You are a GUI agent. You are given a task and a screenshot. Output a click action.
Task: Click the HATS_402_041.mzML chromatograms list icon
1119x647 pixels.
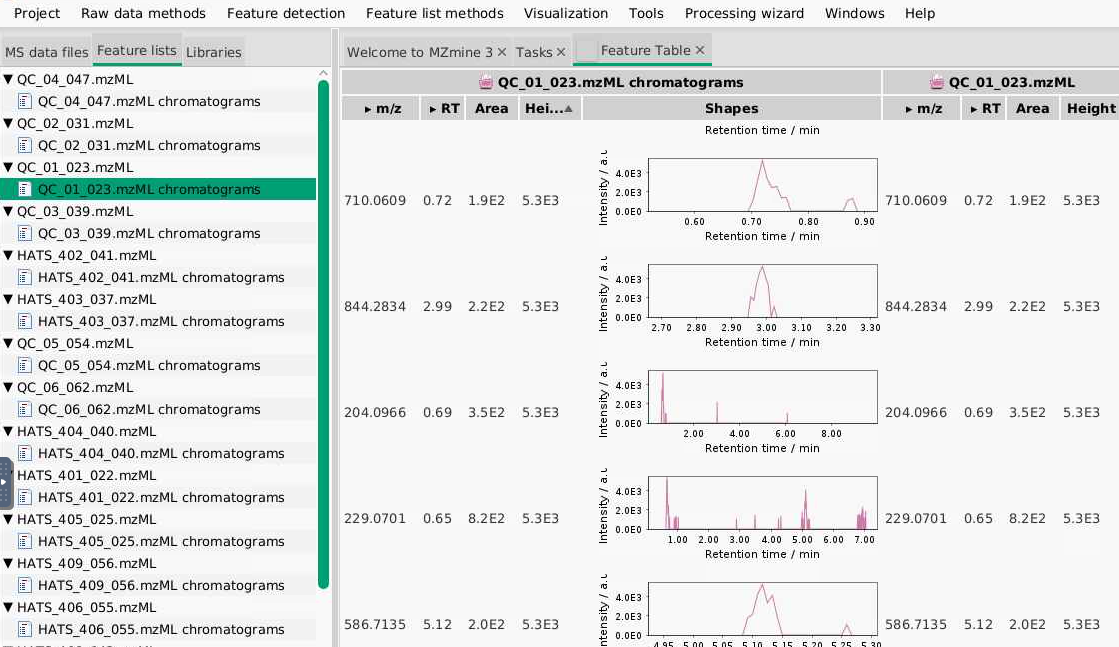click(x=25, y=277)
